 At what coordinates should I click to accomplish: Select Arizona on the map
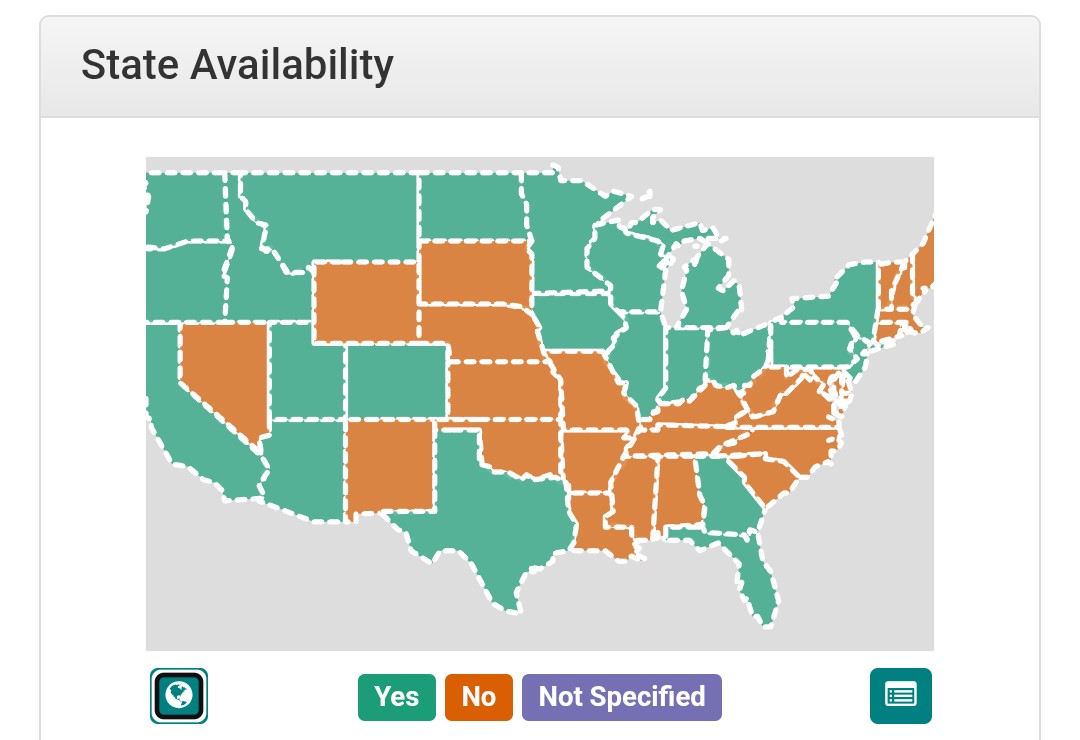tap(305, 465)
